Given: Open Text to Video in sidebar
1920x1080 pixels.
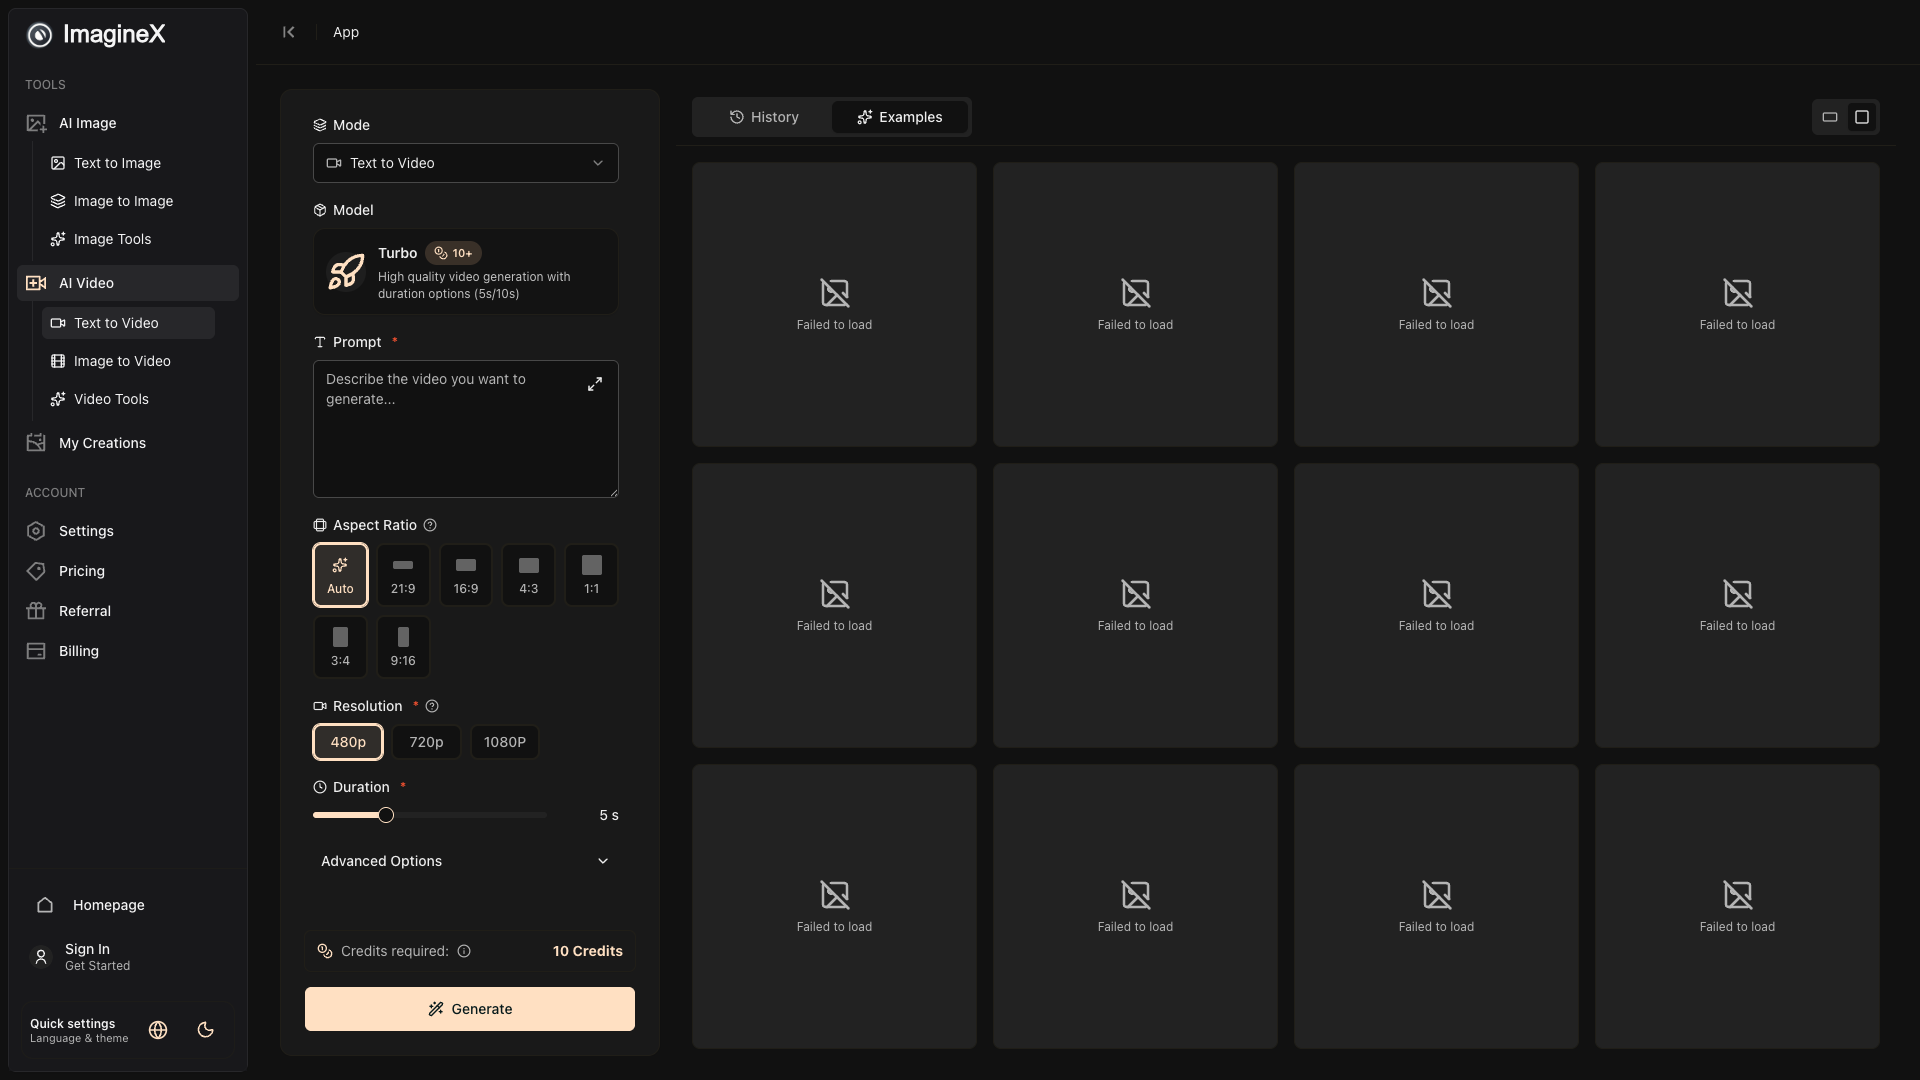Looking at the screenshot, I should tap(128, 323).
